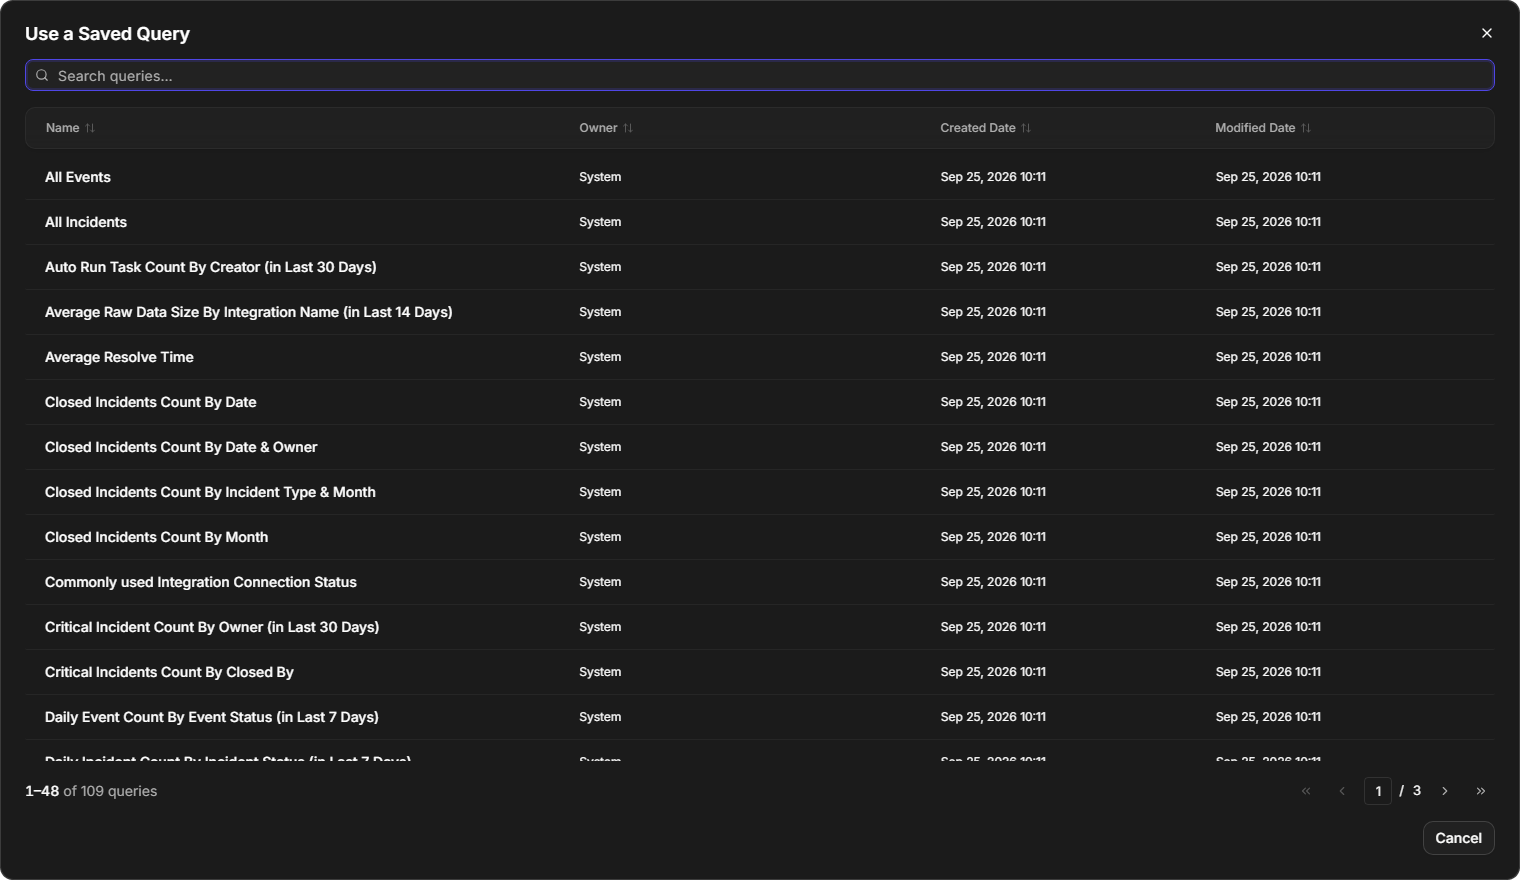Click the Created Date column header
Screen dimensions: 1520x880
[978, 128]
